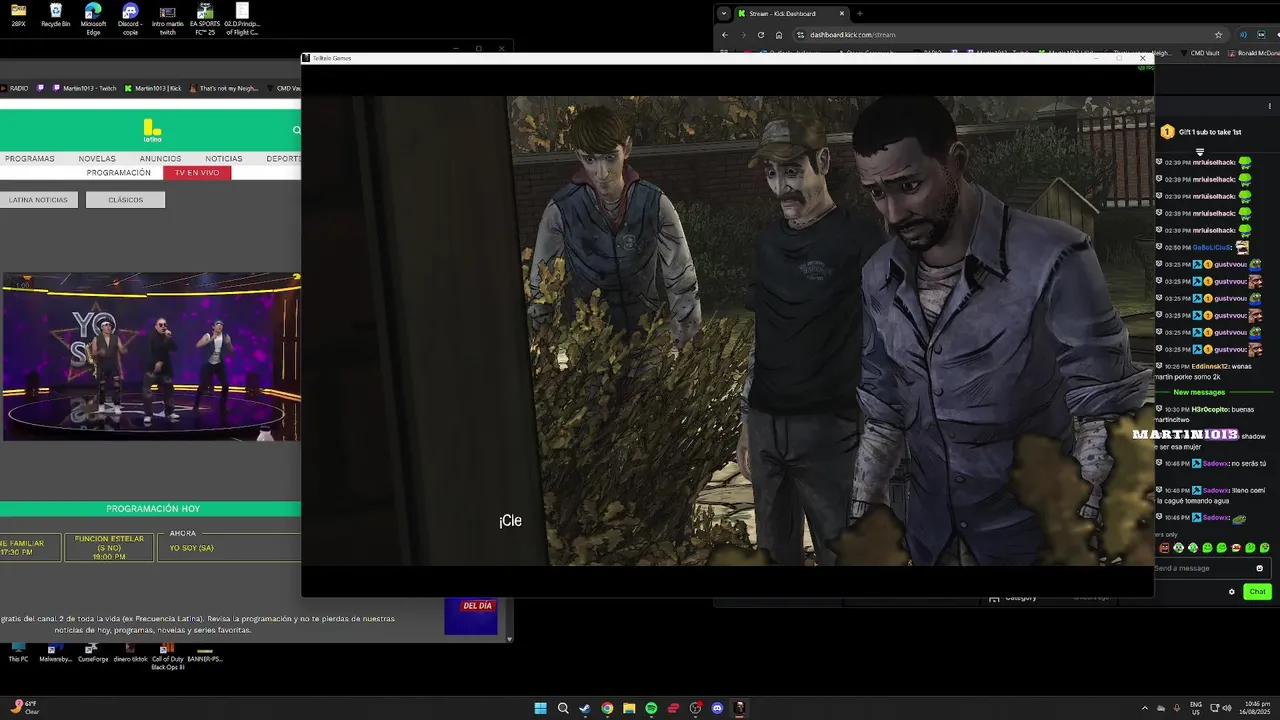This screenshot has width=1280, height=720.
Task: Open the PROGRAMAS menu on the Latina site
Action: tap(29, 158)
